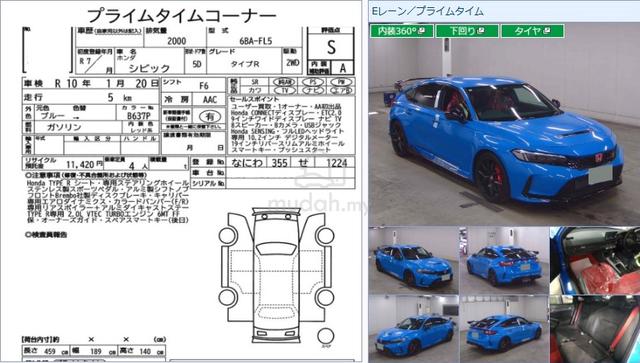Select the red front seat interior thumbnail
The height and width of the screenshot is (363, 640).
[x=595, y=260]
